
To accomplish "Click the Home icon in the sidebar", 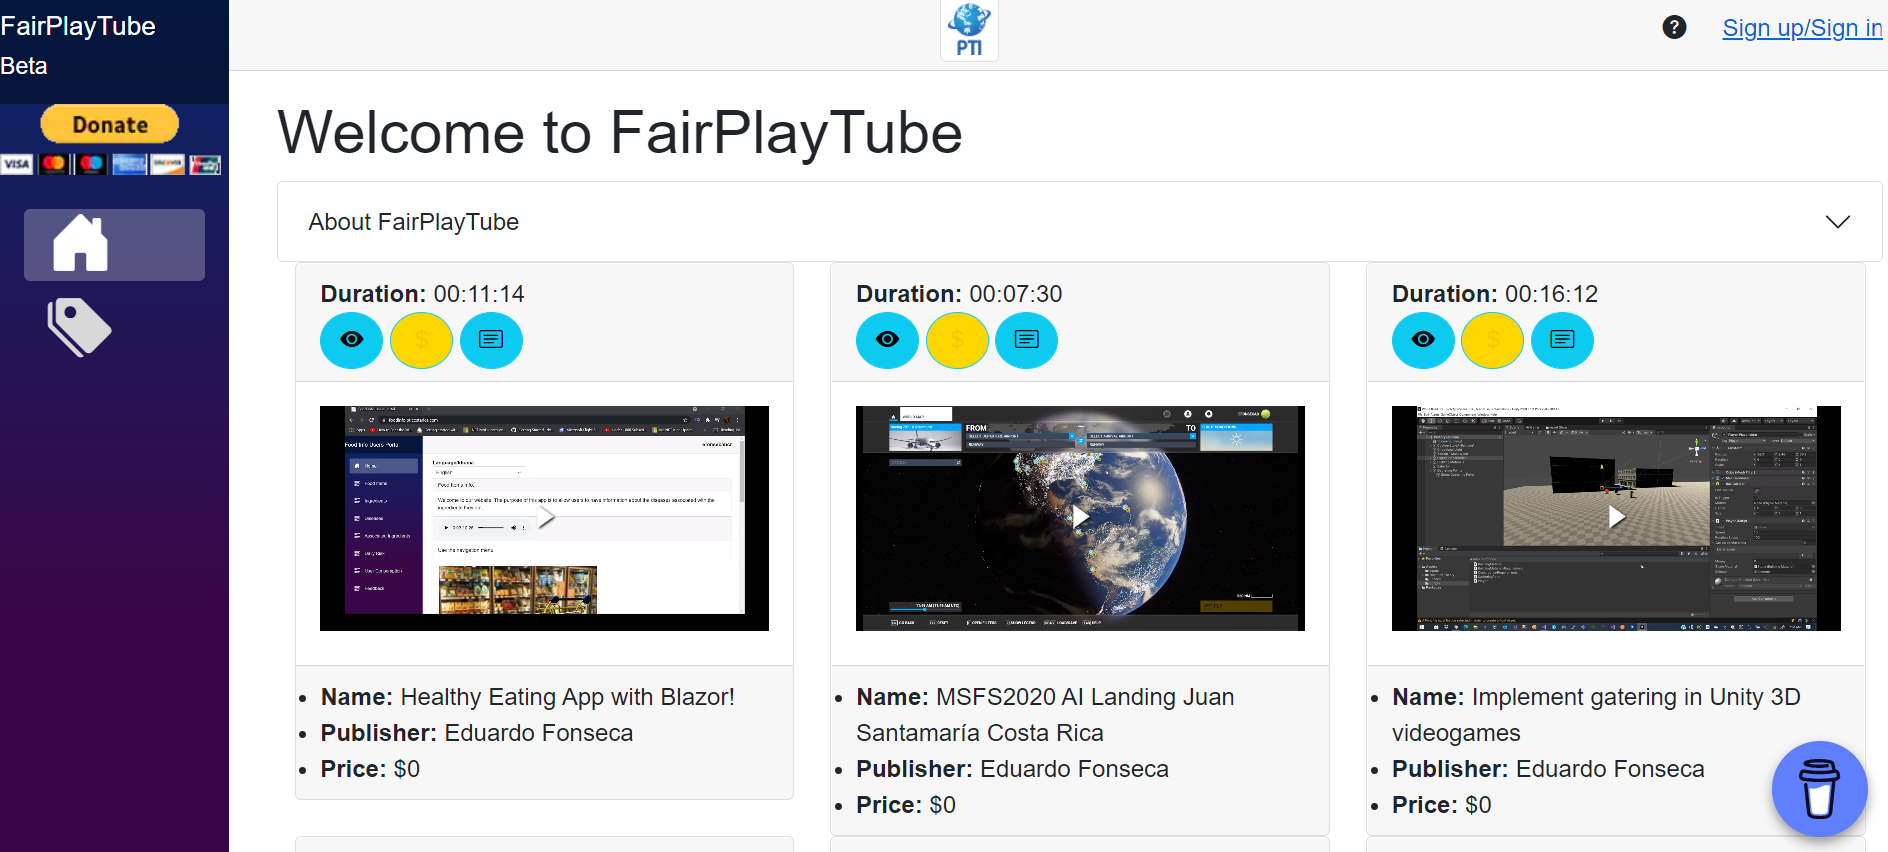I will pos(80,244).
